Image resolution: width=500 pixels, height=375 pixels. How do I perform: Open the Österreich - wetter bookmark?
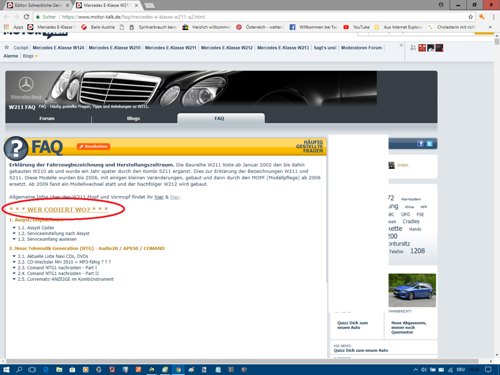261,27
